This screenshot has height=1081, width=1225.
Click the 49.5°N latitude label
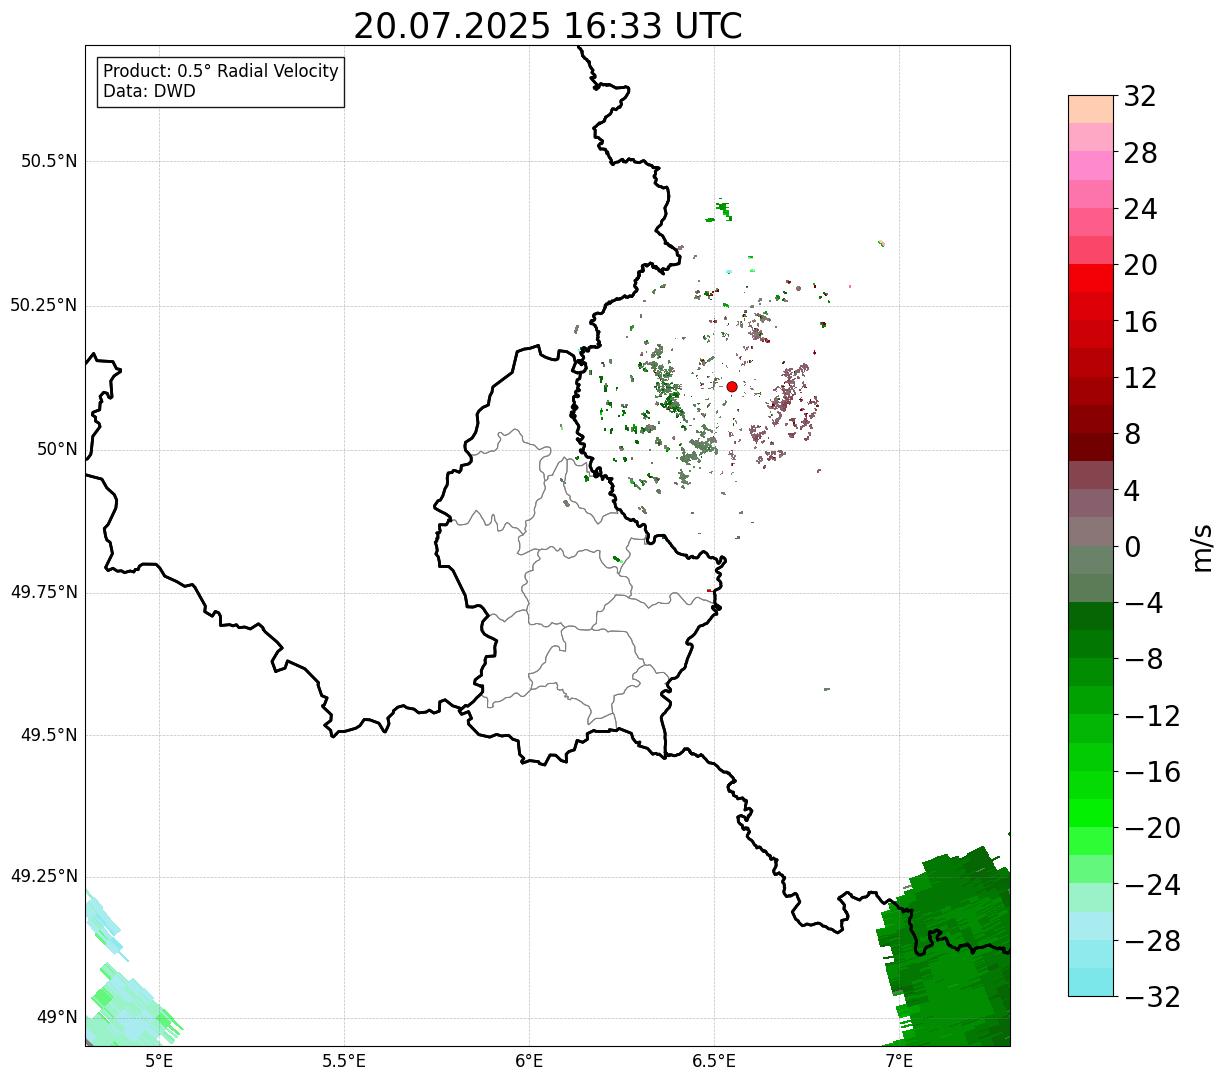(49, 735)
